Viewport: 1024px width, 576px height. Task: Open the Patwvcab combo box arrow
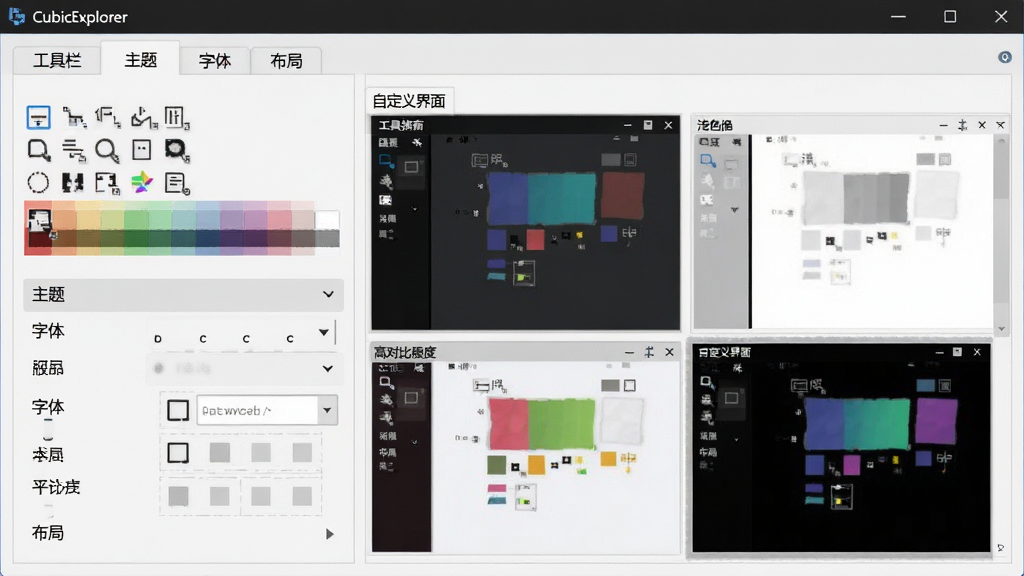click(327, 410)
